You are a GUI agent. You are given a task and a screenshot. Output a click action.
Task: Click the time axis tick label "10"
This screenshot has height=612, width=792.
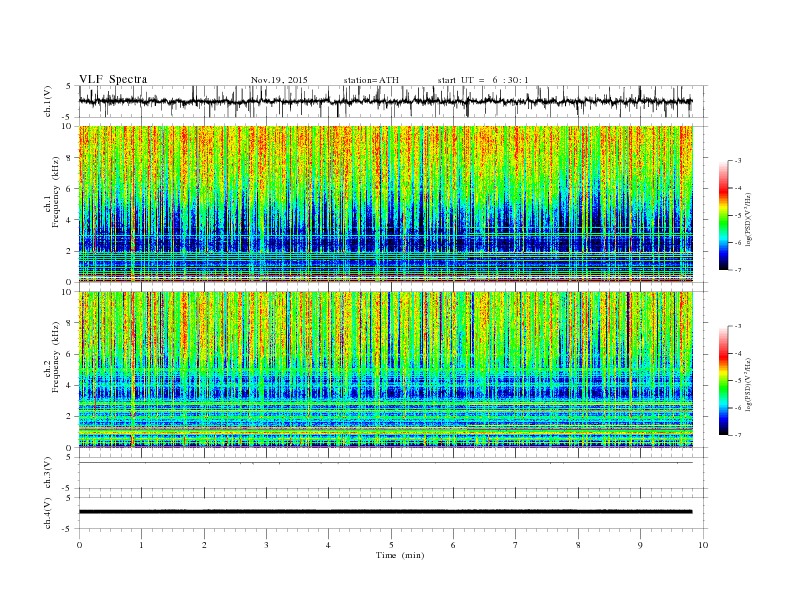[x=703, y=545]
